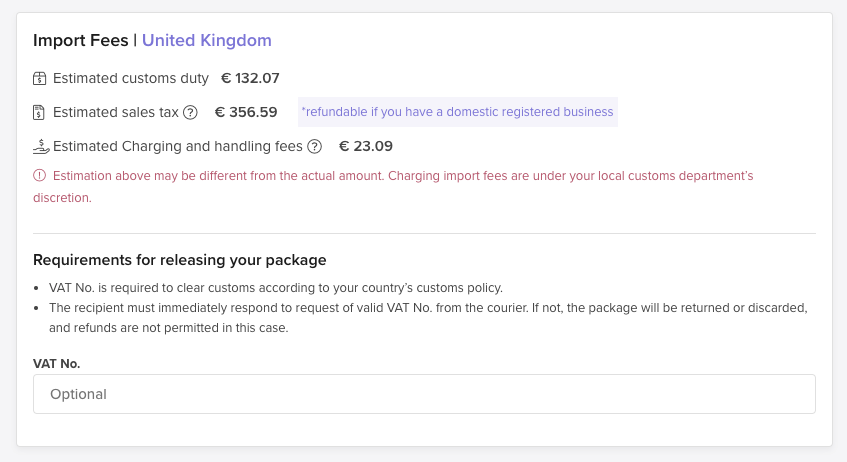Click the refundable domestic business note
Viewport: 847px width, 462px height.
[458, 112]
